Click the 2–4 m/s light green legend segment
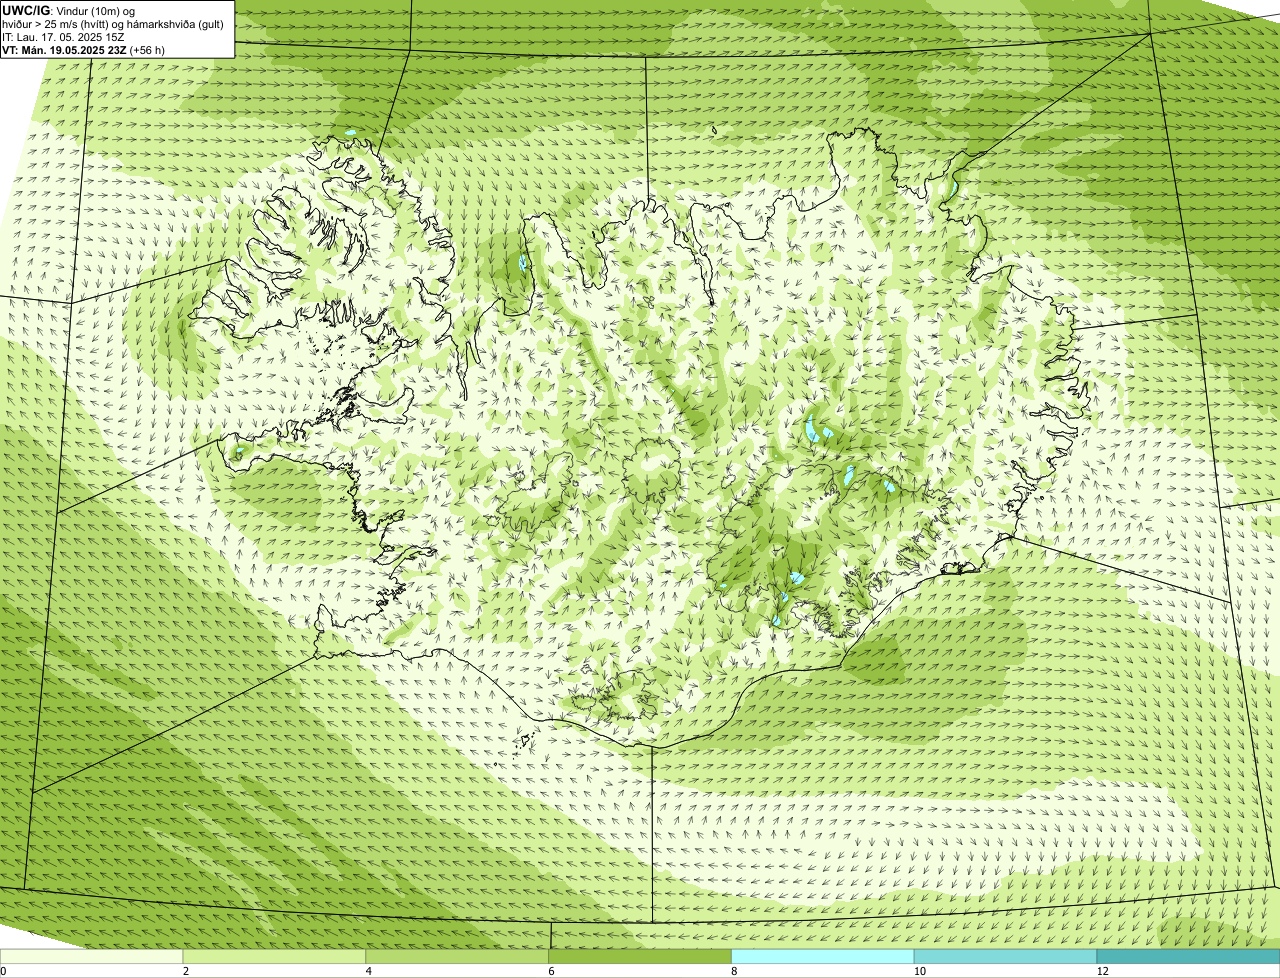The image size is (1280, 978). point(274,956)
